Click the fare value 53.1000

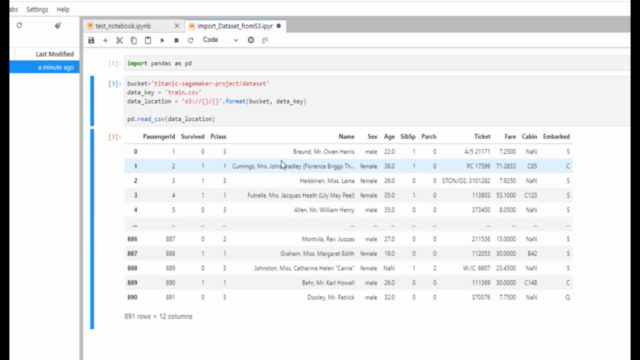tap(506, 196)
